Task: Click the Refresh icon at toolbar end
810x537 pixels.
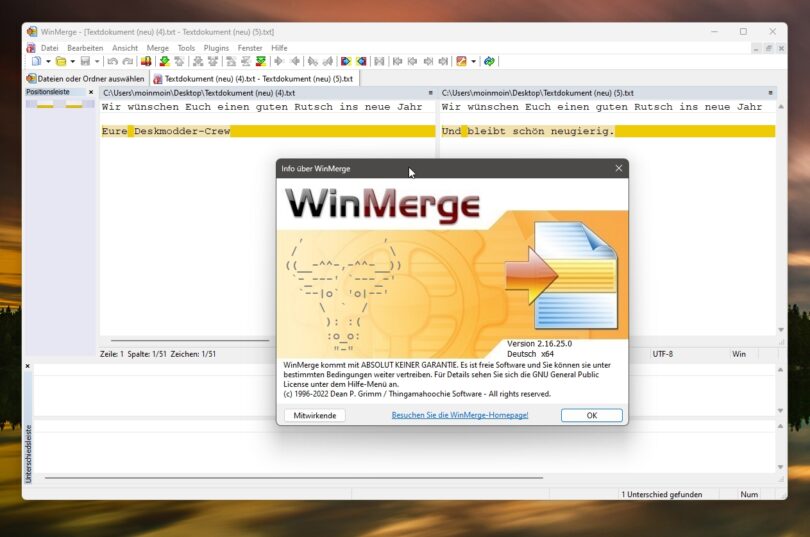Action: pyautogui.click(x=489, y=62)
